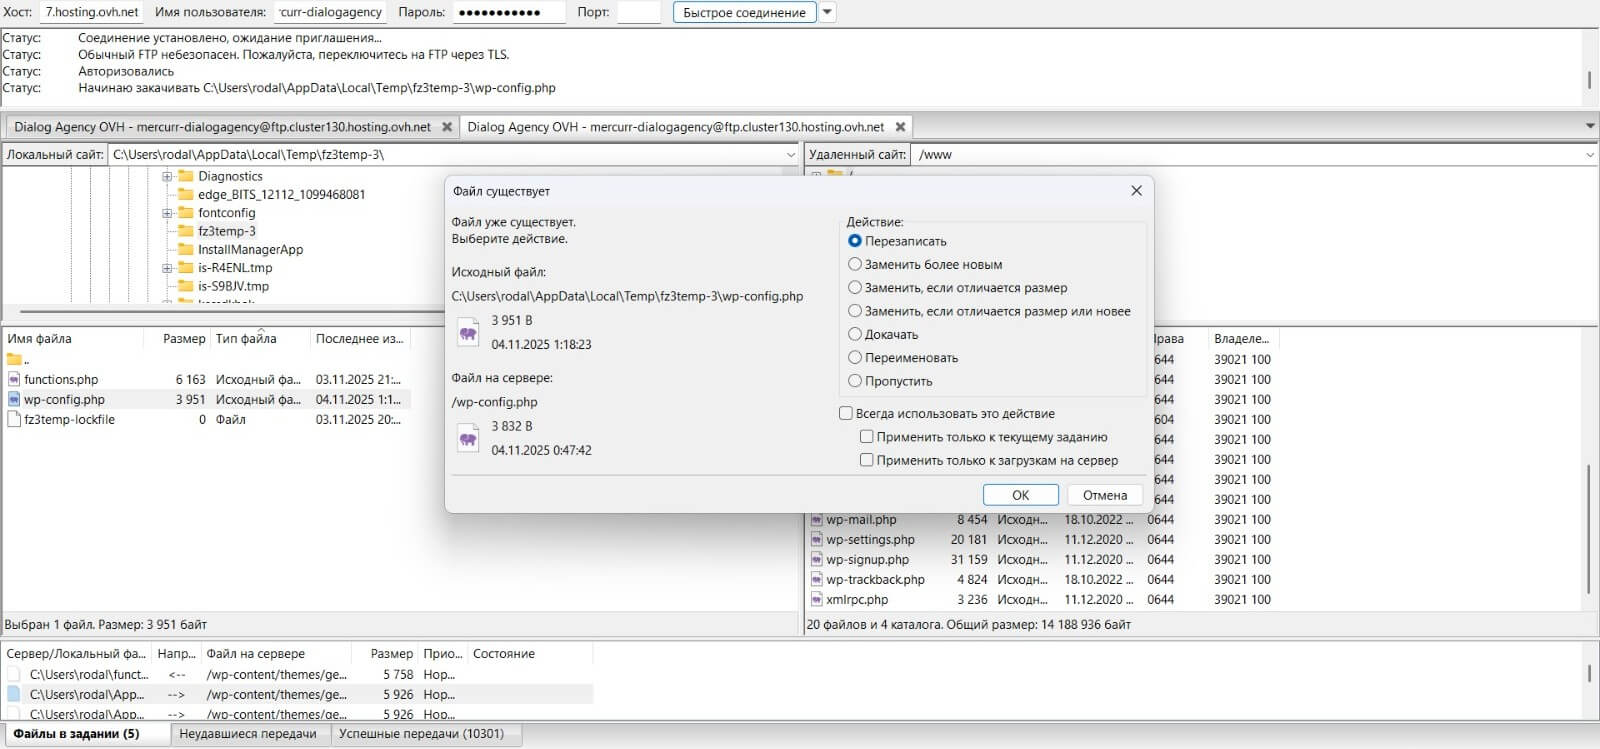Viewport: 1600px width, 749px height.
Task: Close the second Dialog Agency OVH tab
Action: click(900, 127)
